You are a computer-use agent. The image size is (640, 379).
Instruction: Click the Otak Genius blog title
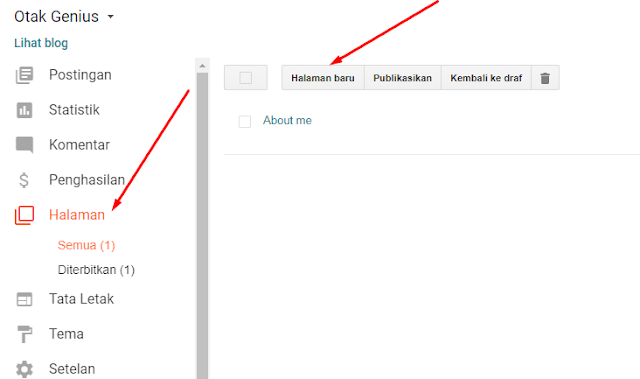point(56,17)
